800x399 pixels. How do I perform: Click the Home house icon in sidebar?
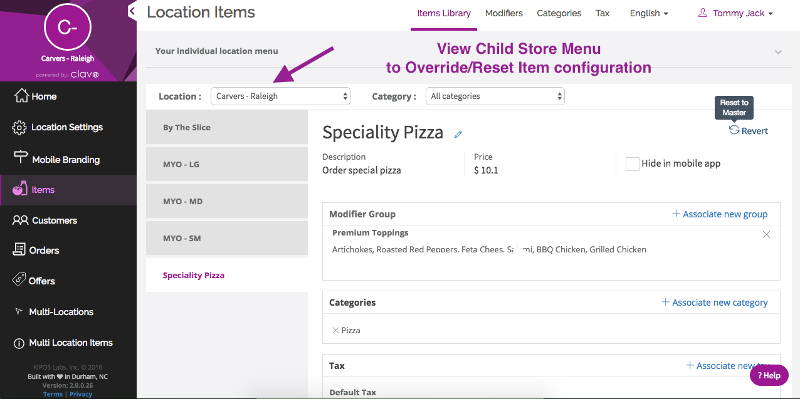[x=21, y=95]
